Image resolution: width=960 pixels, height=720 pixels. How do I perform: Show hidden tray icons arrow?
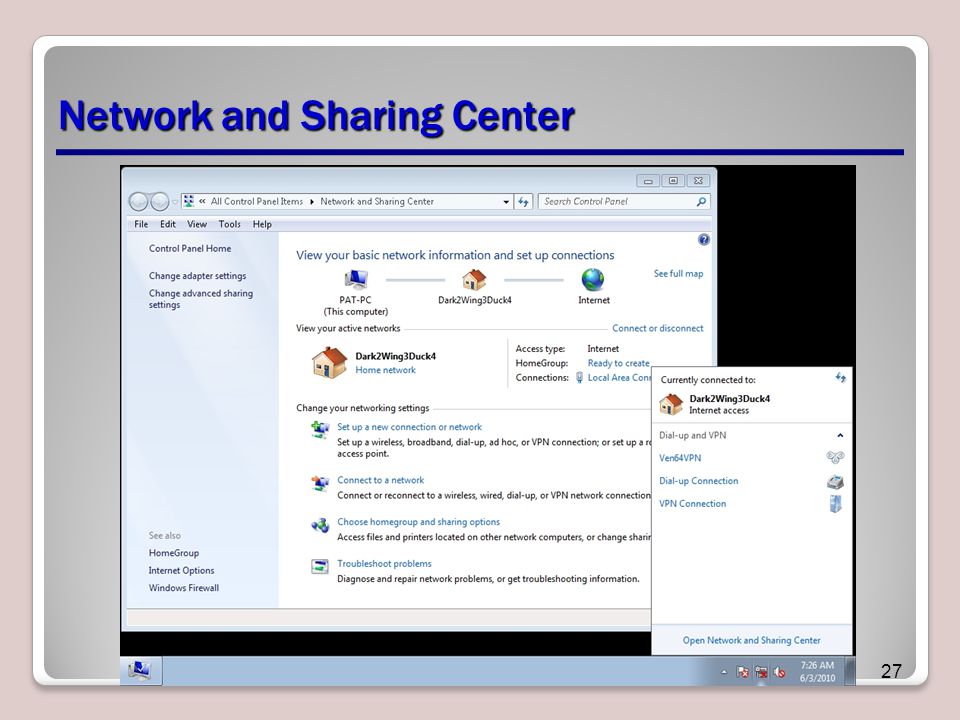click(724, 672)
